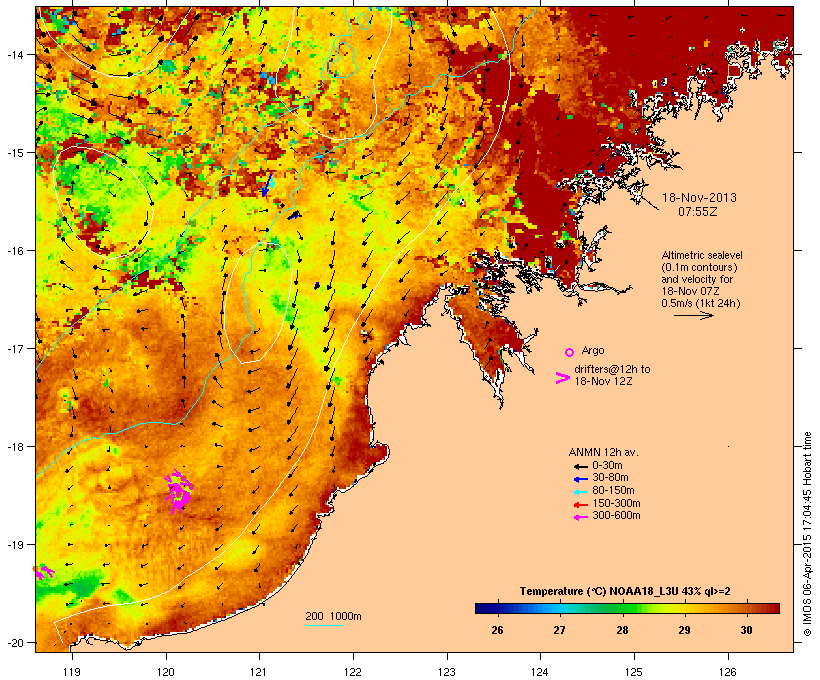Viewport: 820px width, 680px height.
Task: Click the -15 latitude axis label
Action: (x=14, y=153)
